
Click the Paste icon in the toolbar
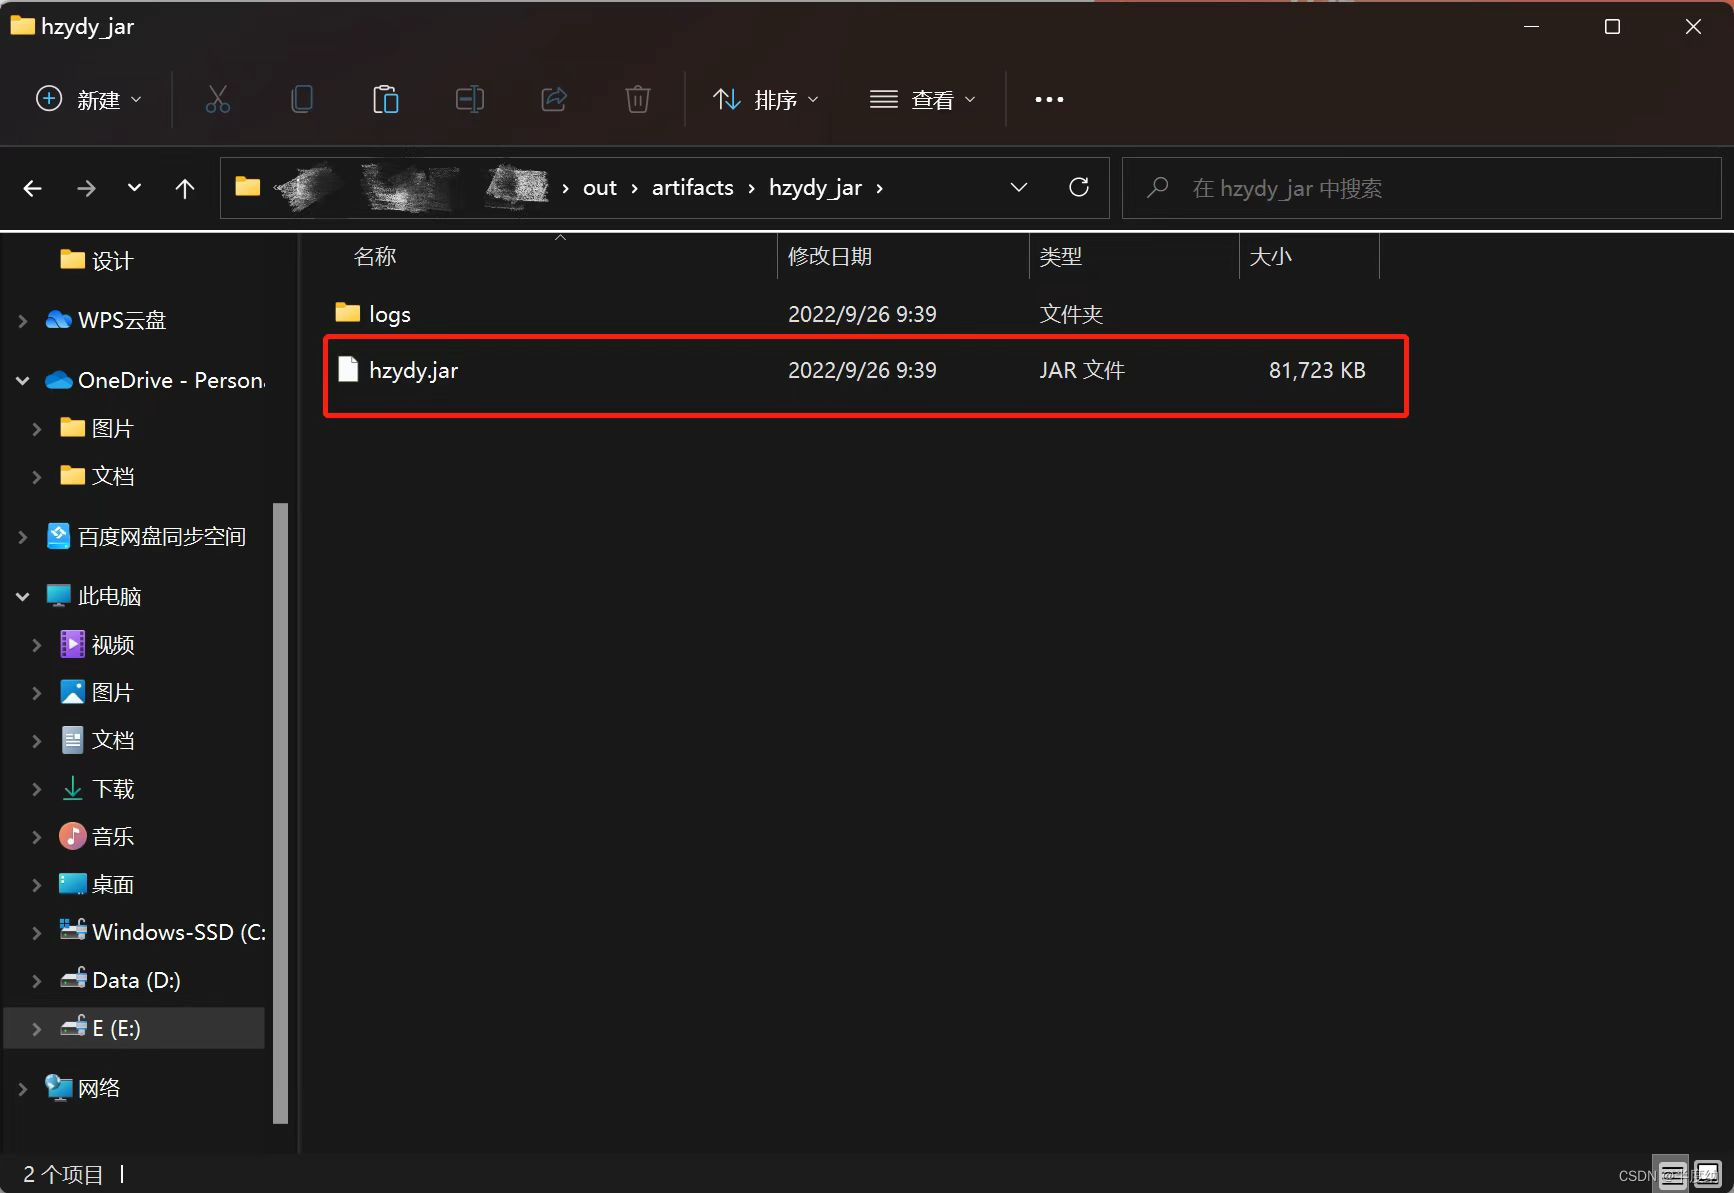click(x=386, y=99)
